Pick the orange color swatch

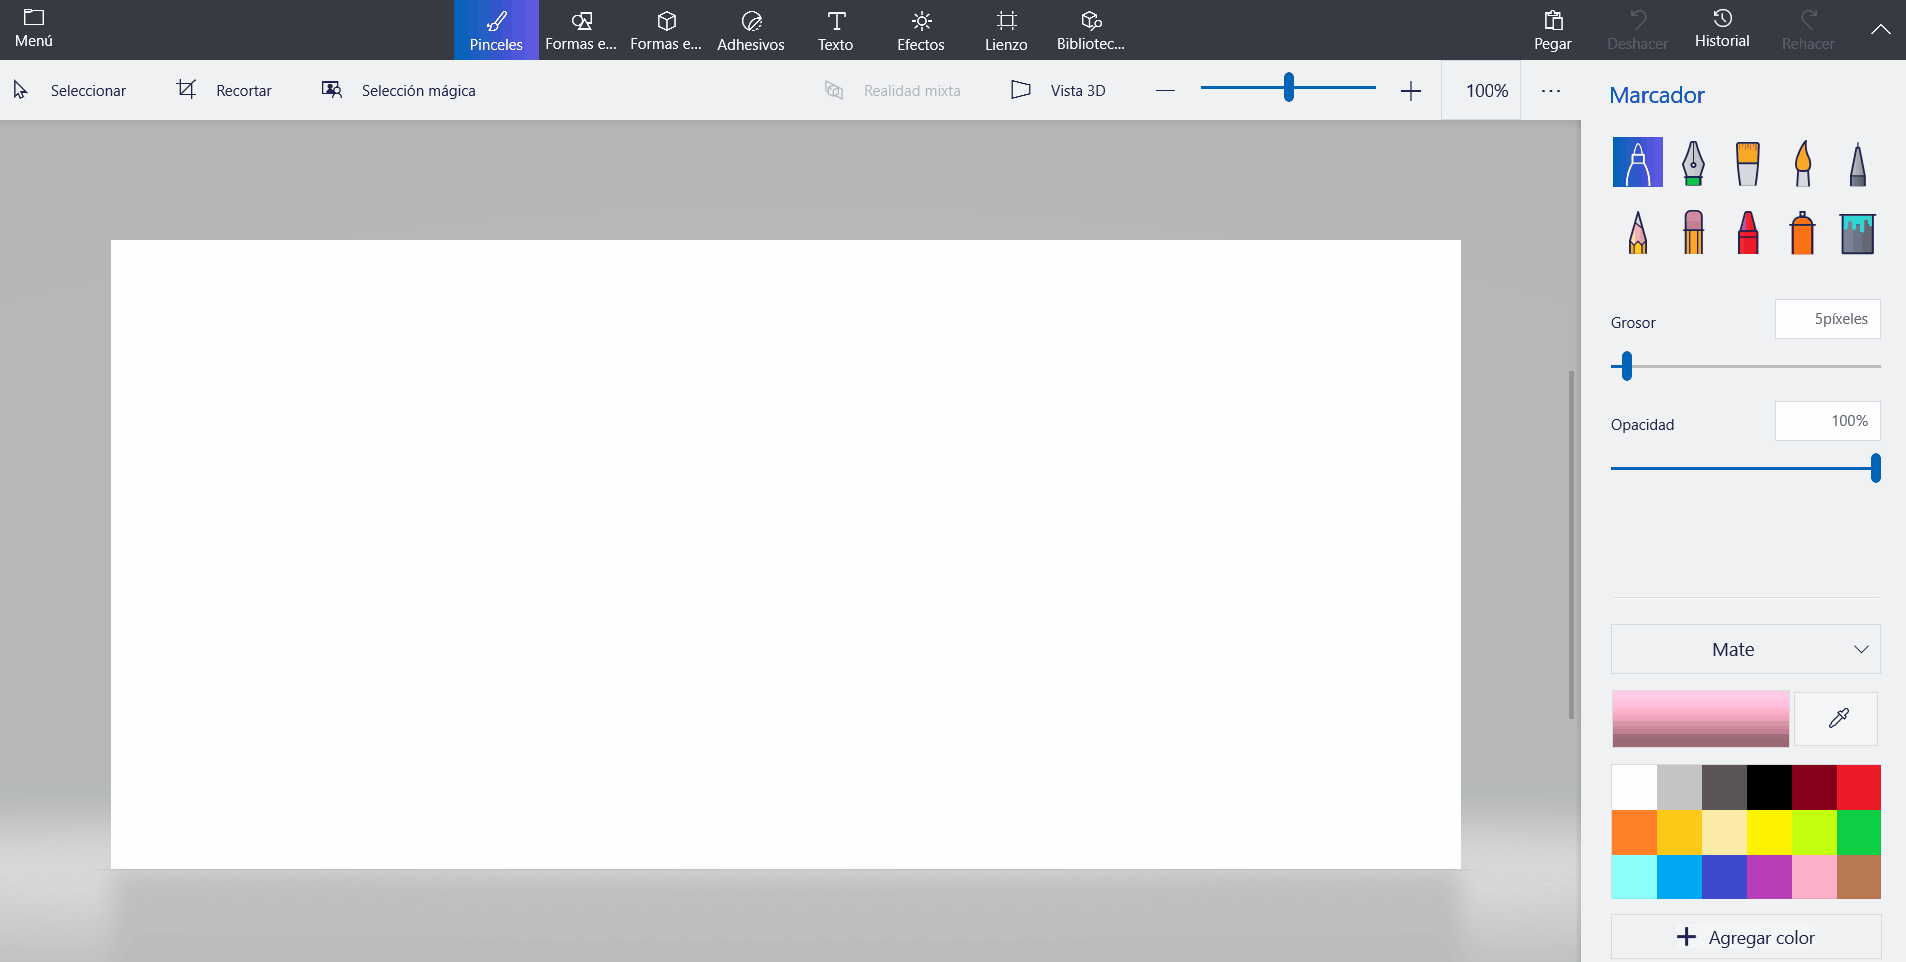1634,832
